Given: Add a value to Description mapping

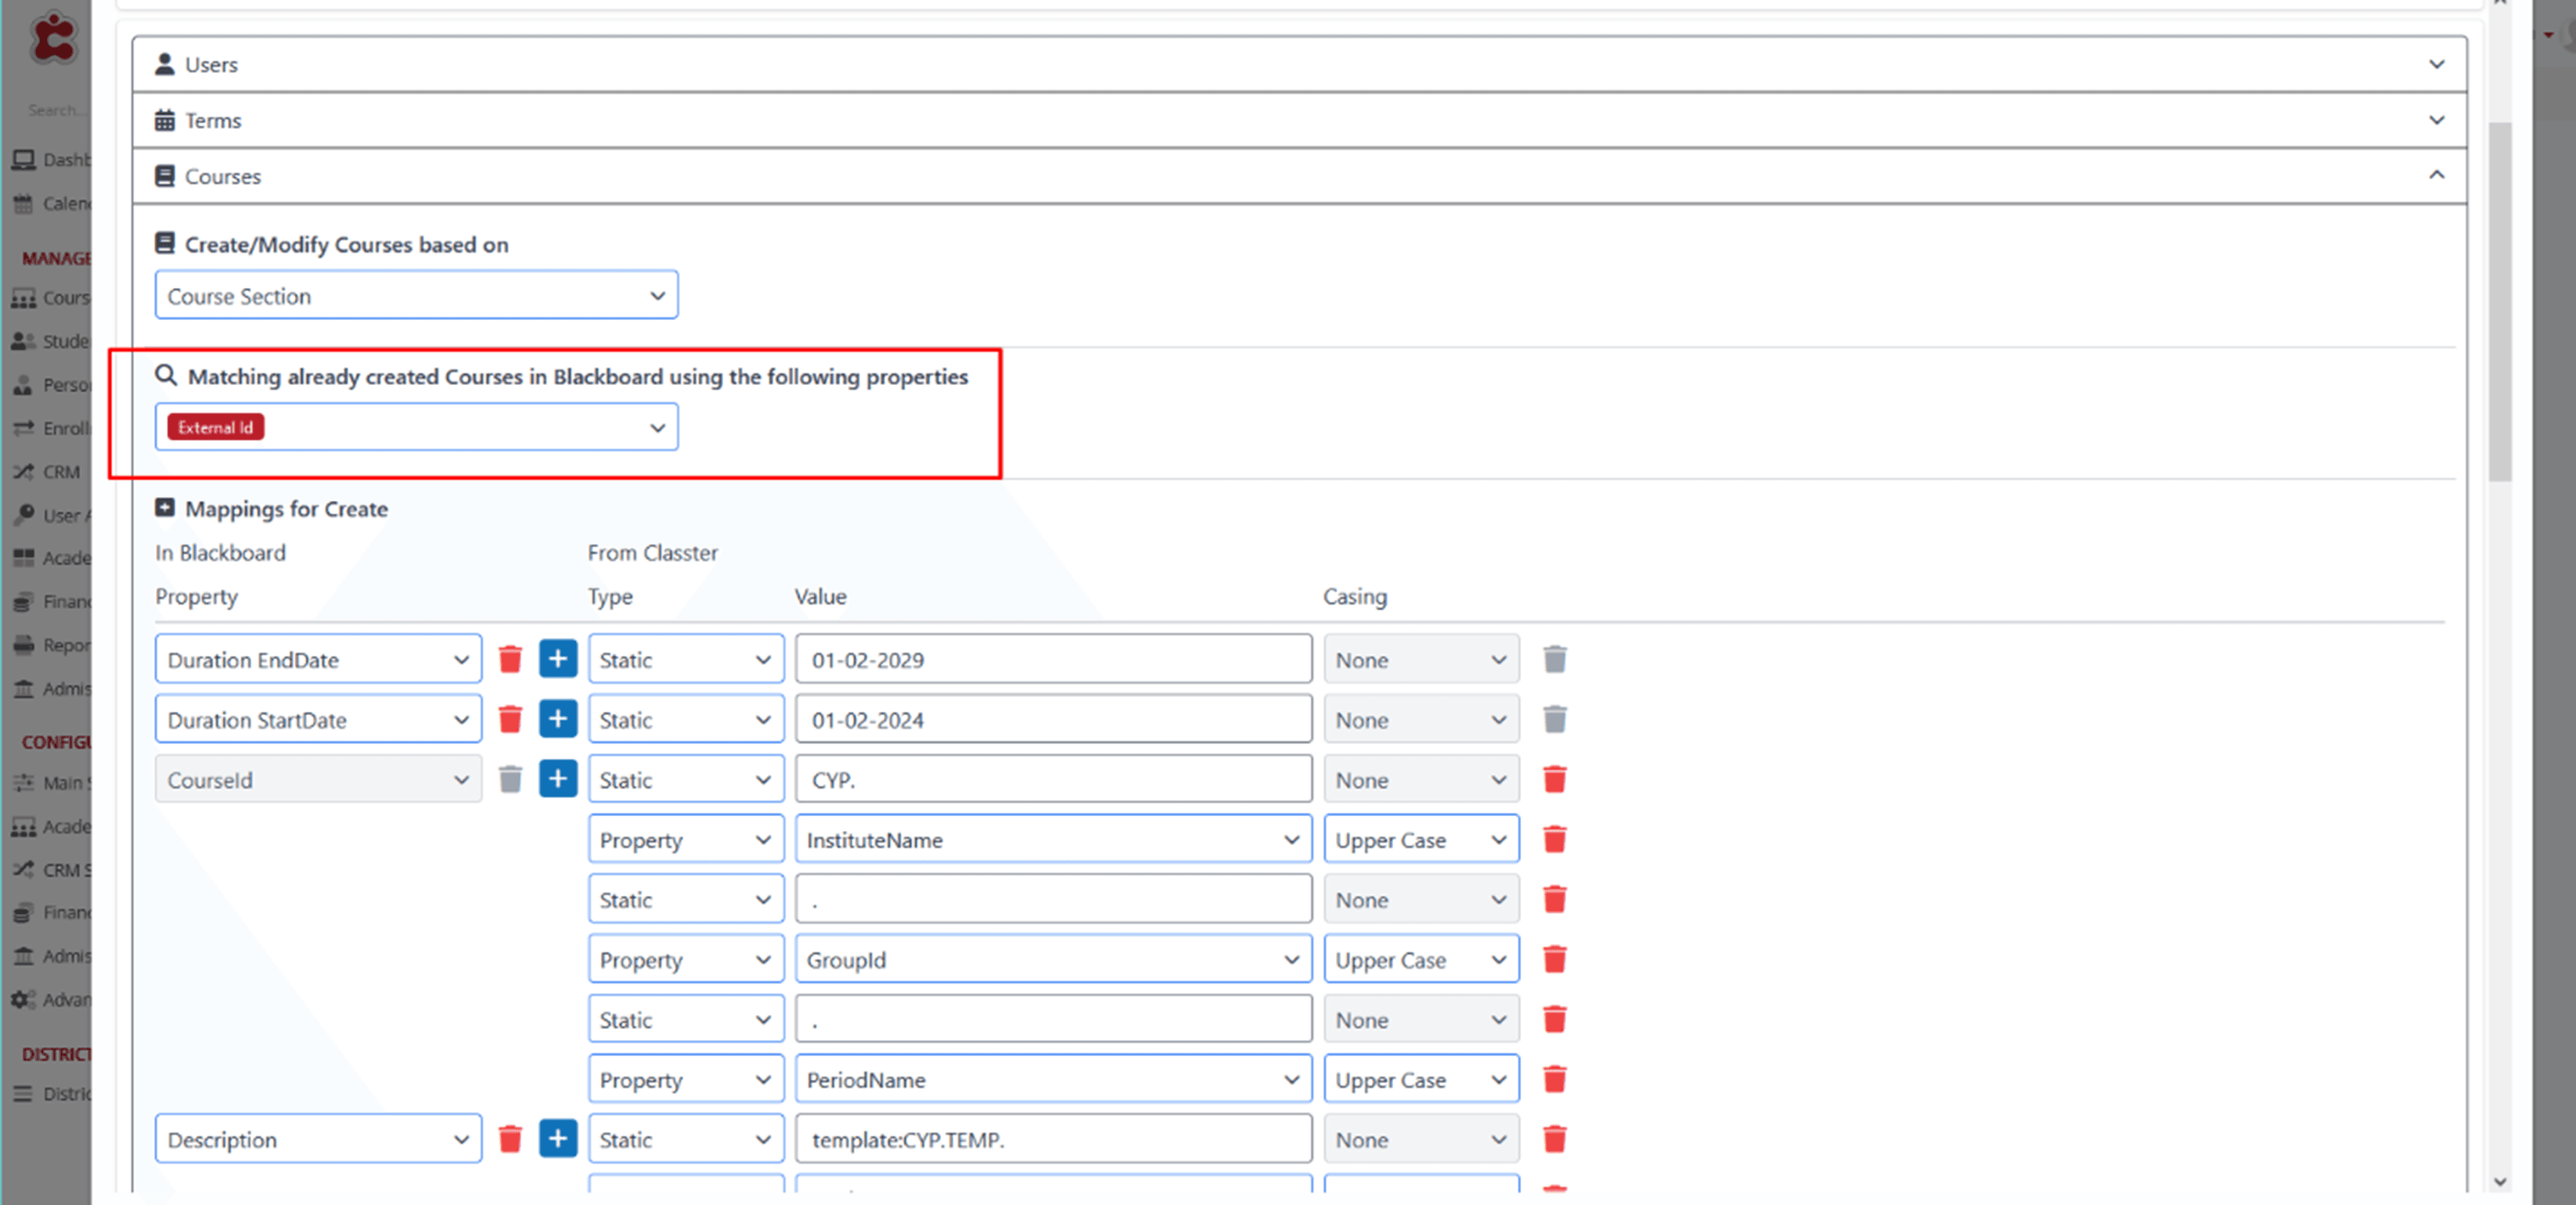Looking at the screenshot, I should (558, 1139).
